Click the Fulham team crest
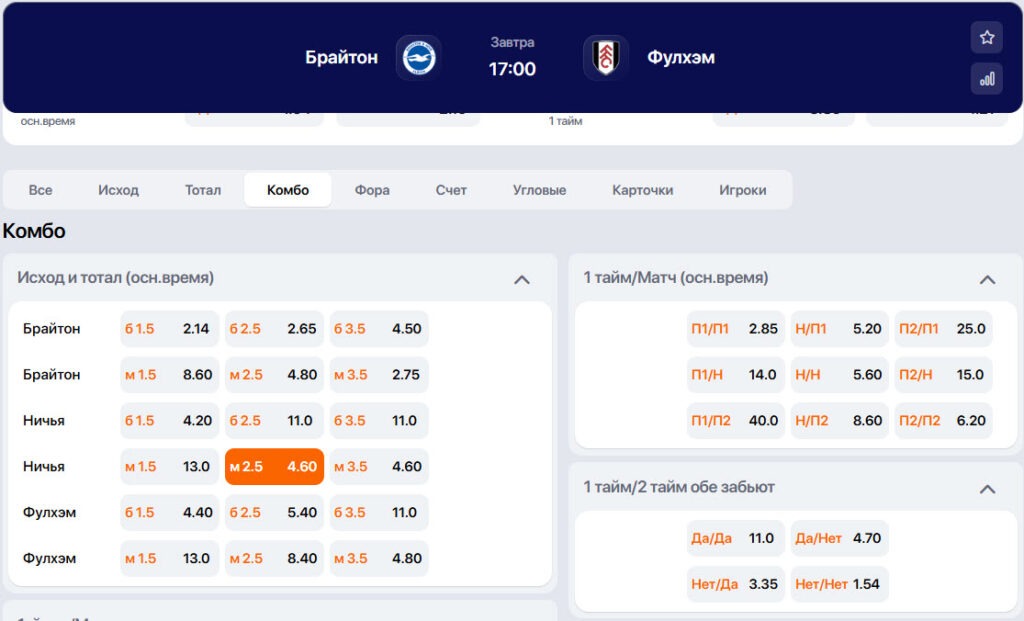Viewport: 1024px width, 621px height. click(x=605, y=57)
